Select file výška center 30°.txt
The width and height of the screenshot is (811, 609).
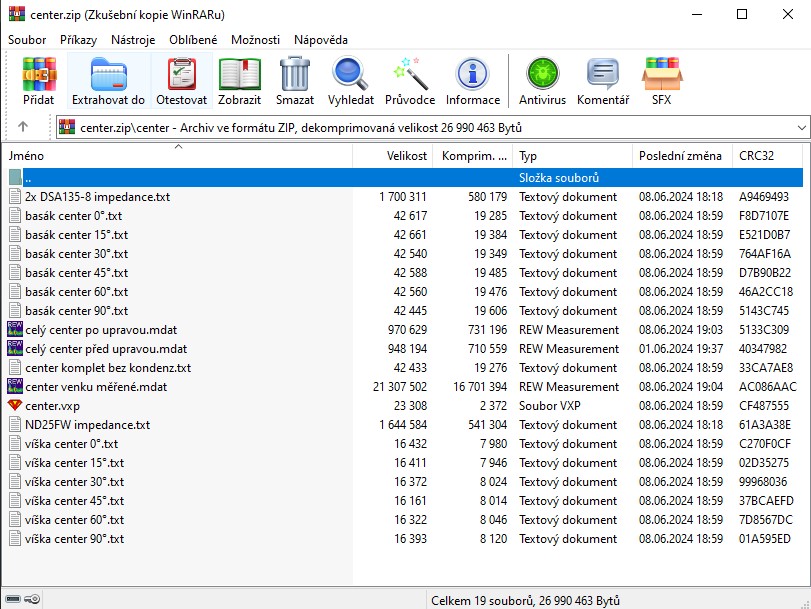pyautogui.click(x=74, y=482)
